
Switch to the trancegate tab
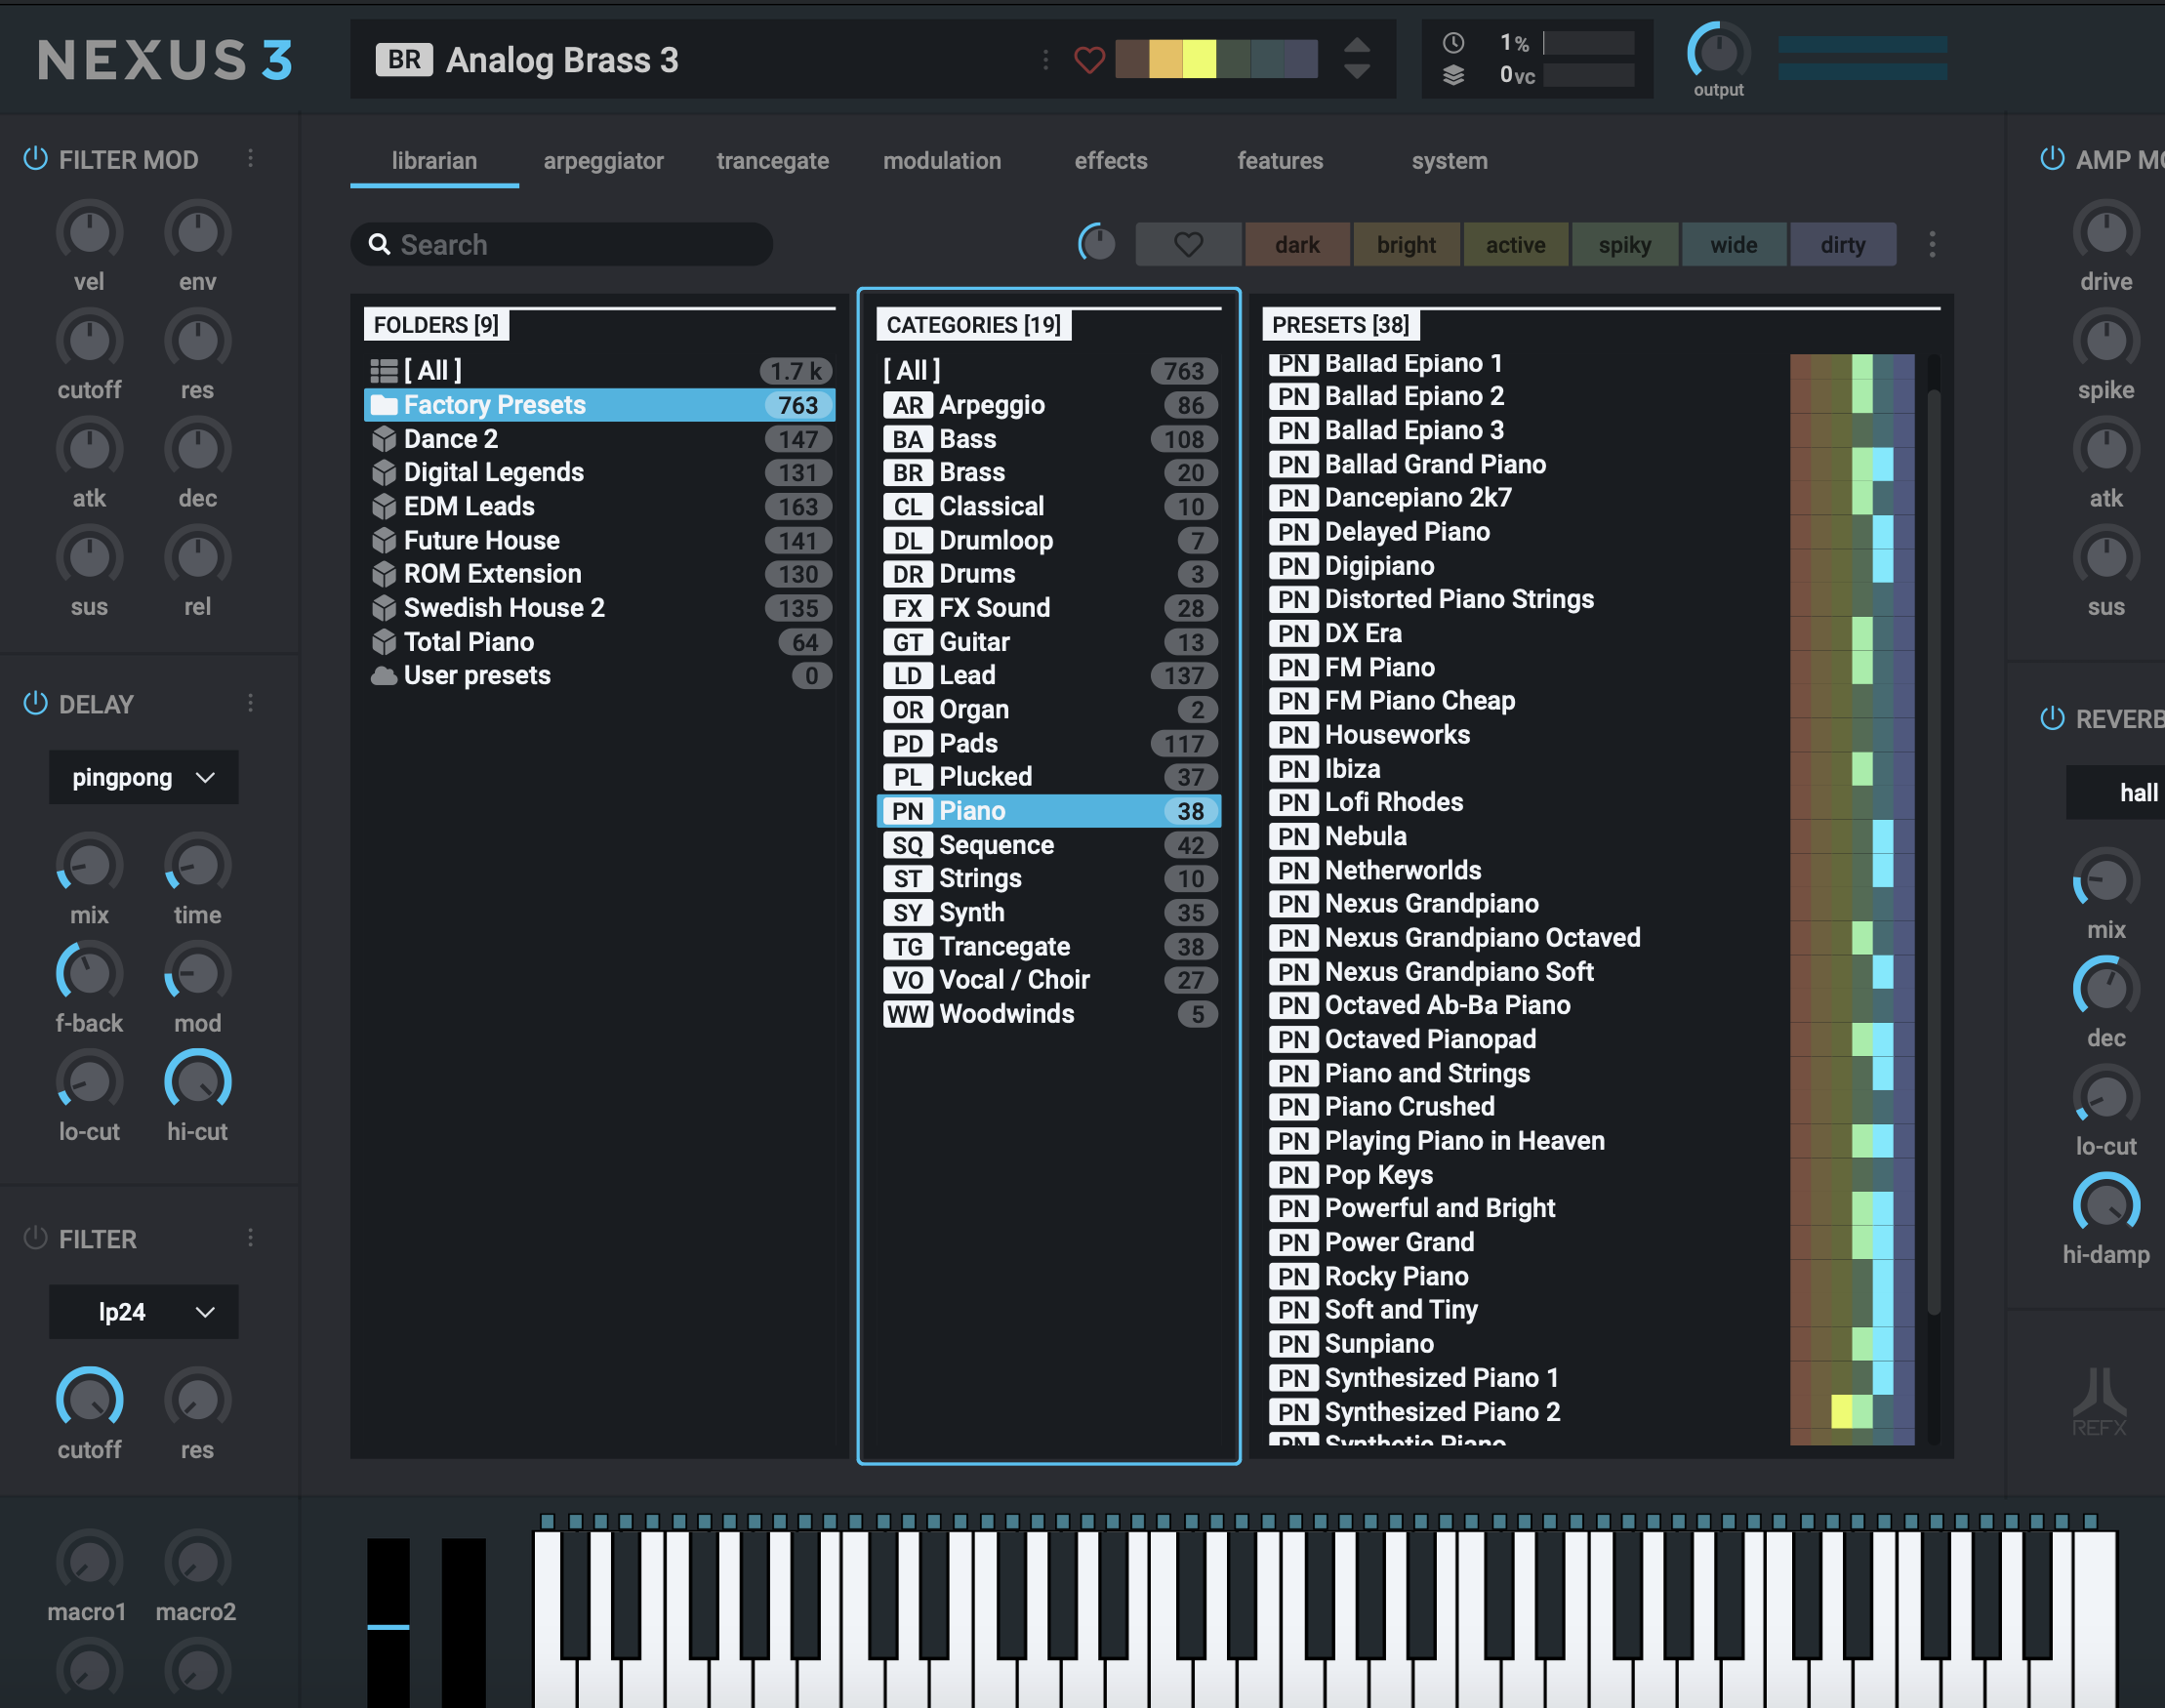772,161
